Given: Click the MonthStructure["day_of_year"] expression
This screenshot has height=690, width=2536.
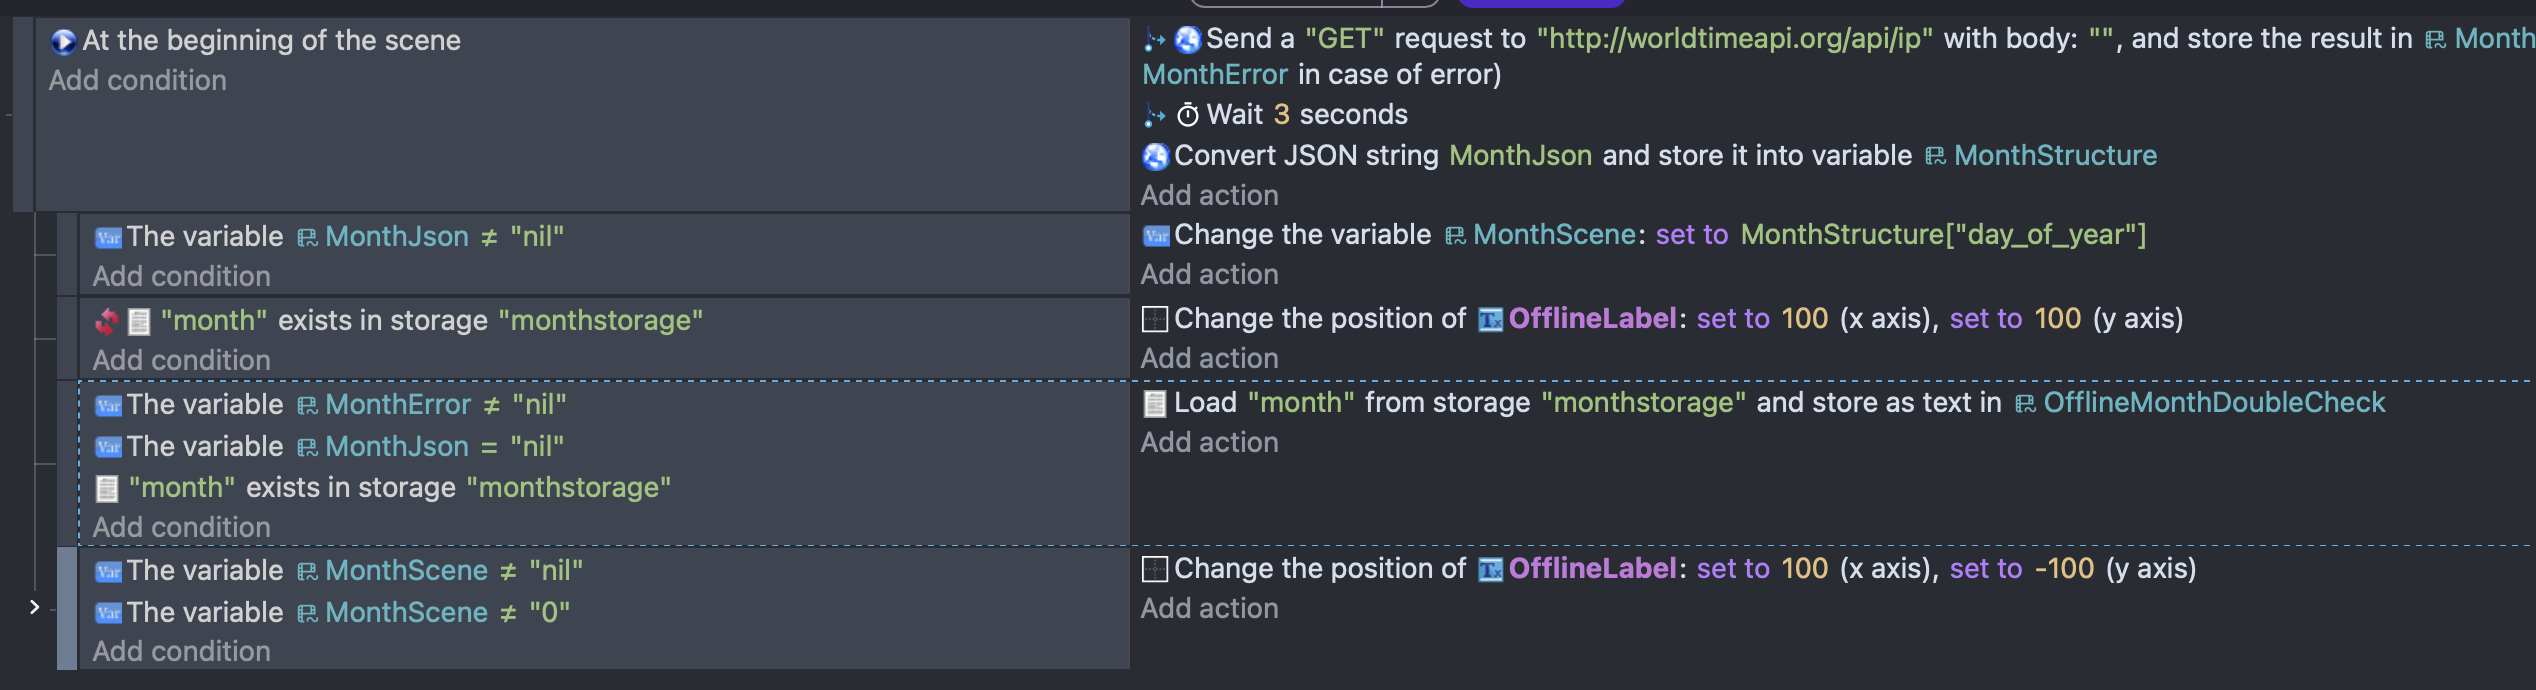Looking at the screenshot, I should [1943, 235].
